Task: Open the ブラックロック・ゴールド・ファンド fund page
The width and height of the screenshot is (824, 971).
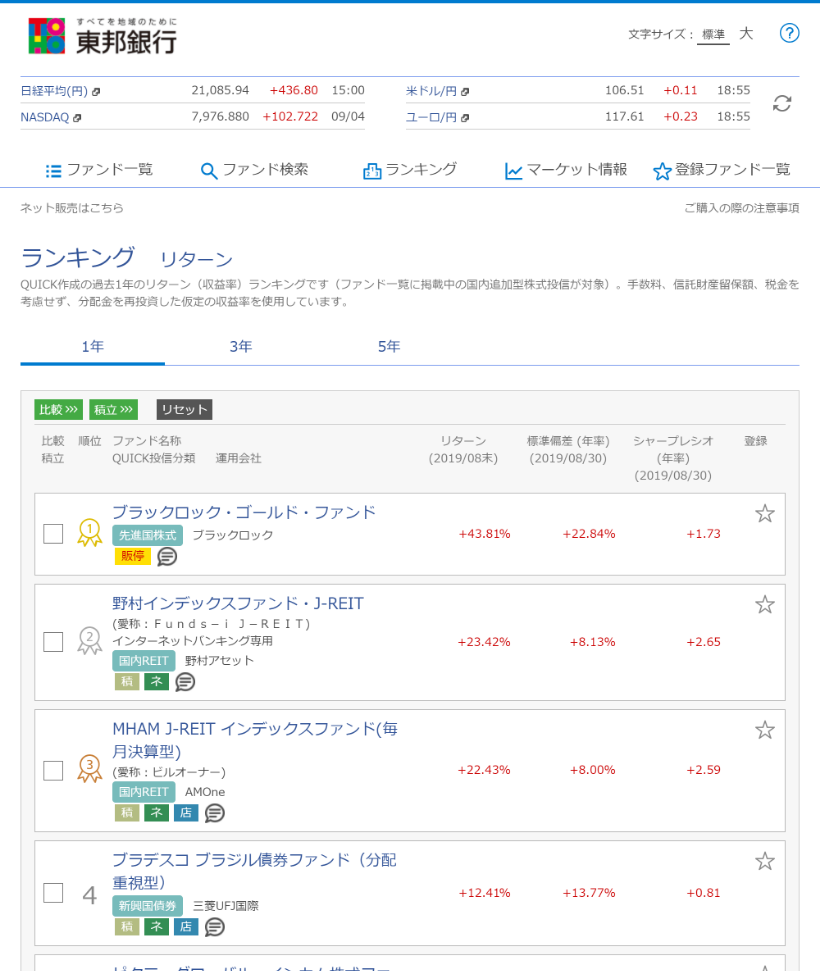Action: (x=244, y=513)
